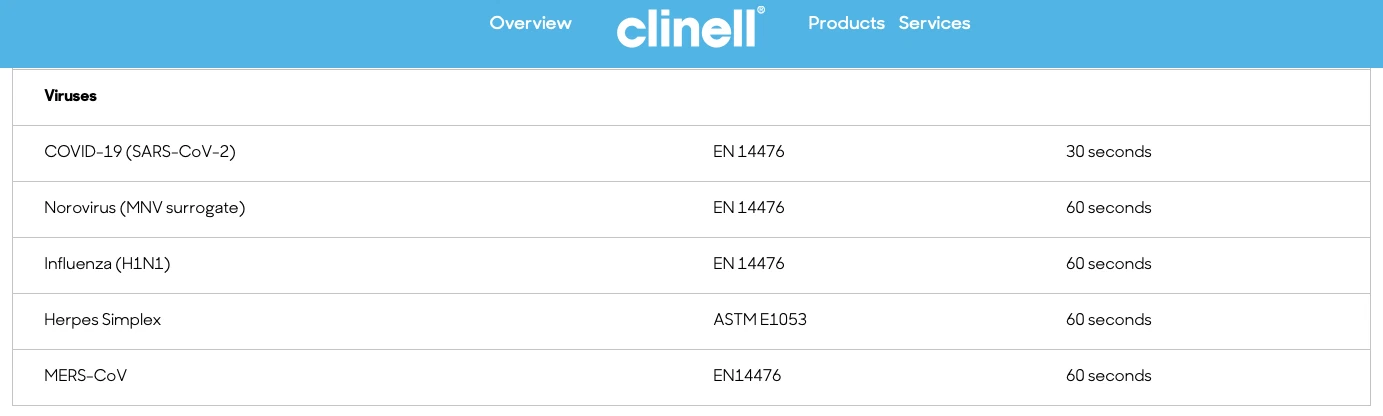This screenshot has height=416, width=1383.
Task: Select Influenza 60 seconds contact time
Action: (1108, 264)
